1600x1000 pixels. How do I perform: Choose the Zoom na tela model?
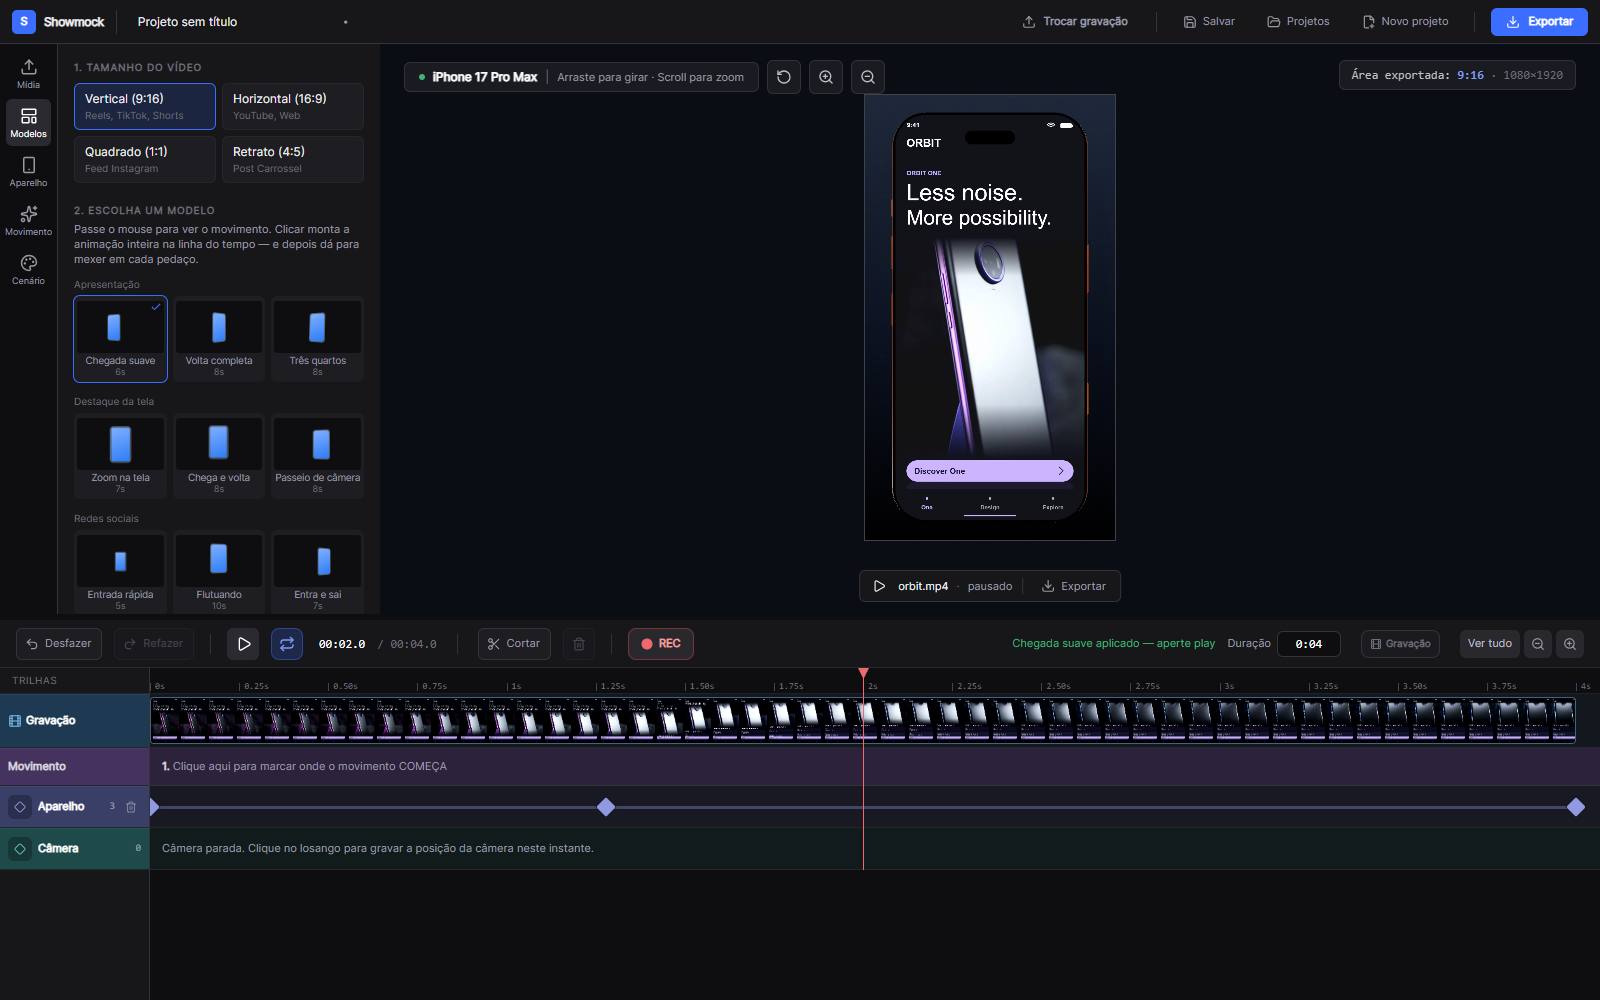point(120,456)
